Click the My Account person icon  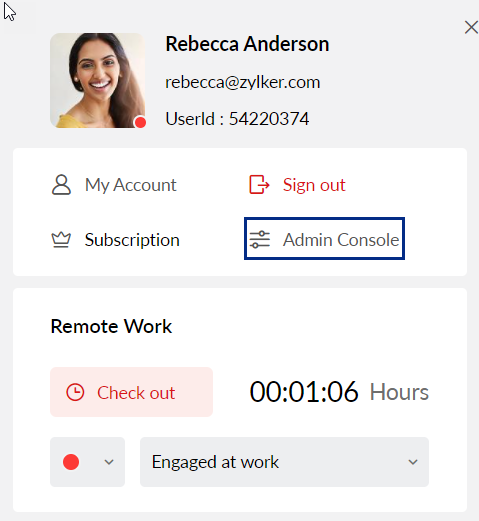pyautogui.click(x=61, y=185)
